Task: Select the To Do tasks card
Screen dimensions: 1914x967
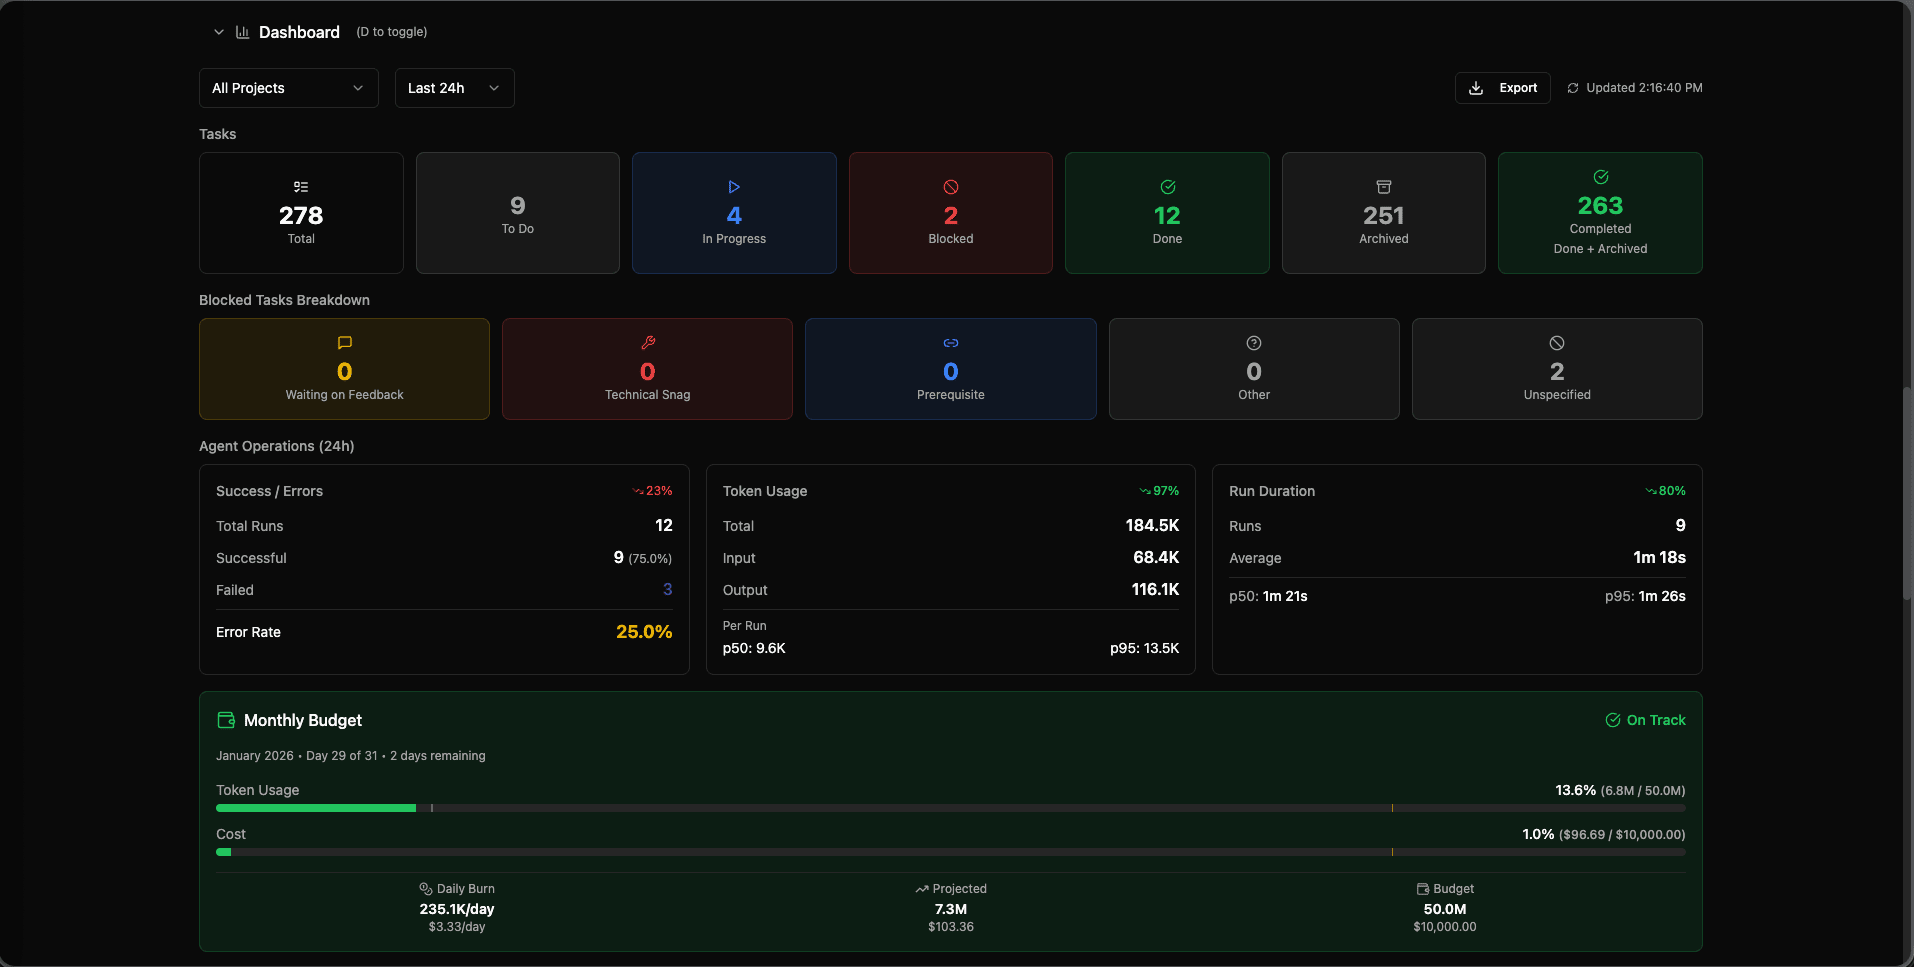Action: pyautogui.click(x=517, y=213)
